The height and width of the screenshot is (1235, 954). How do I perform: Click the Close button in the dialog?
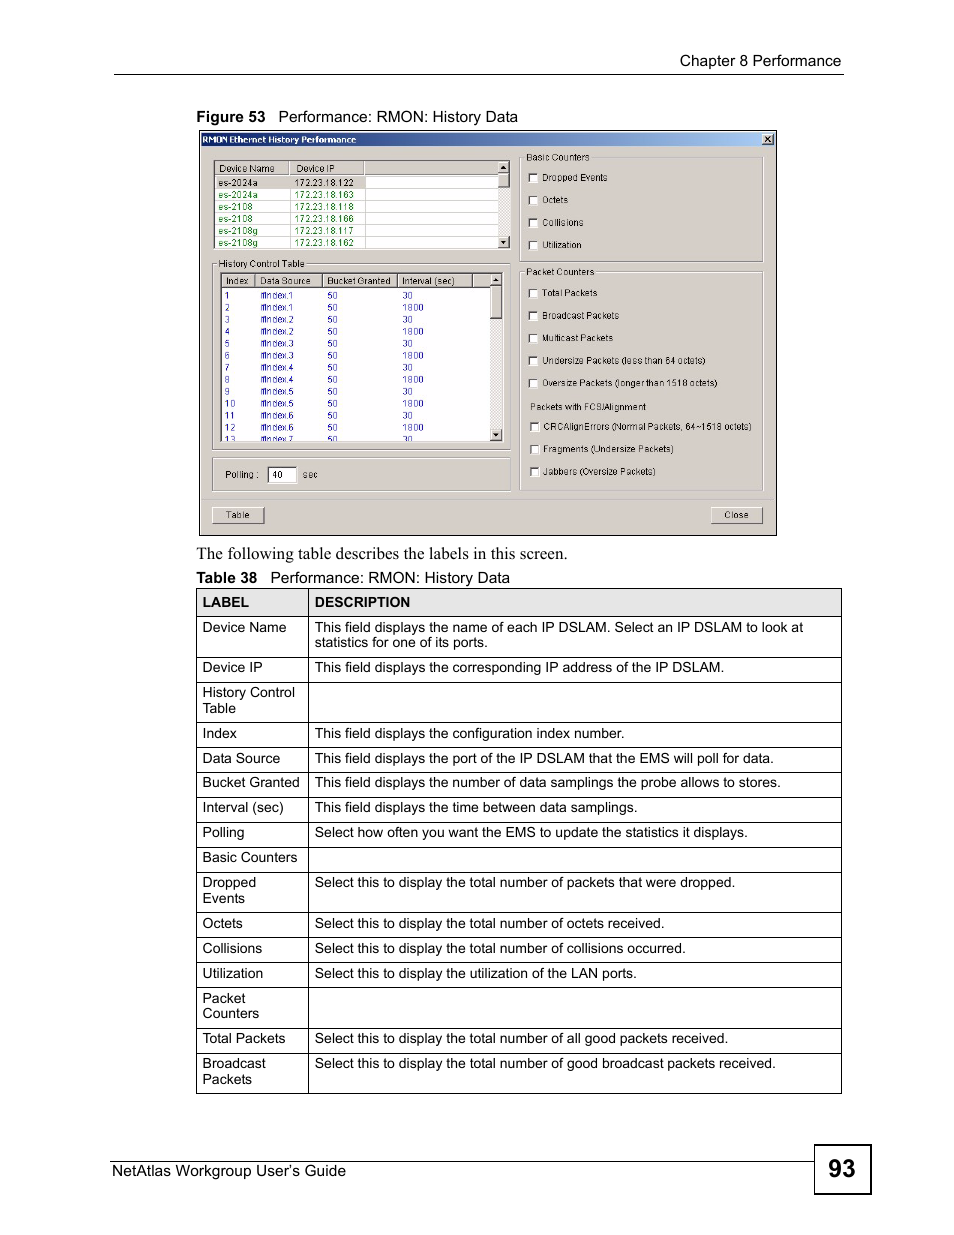click(736, 515)
